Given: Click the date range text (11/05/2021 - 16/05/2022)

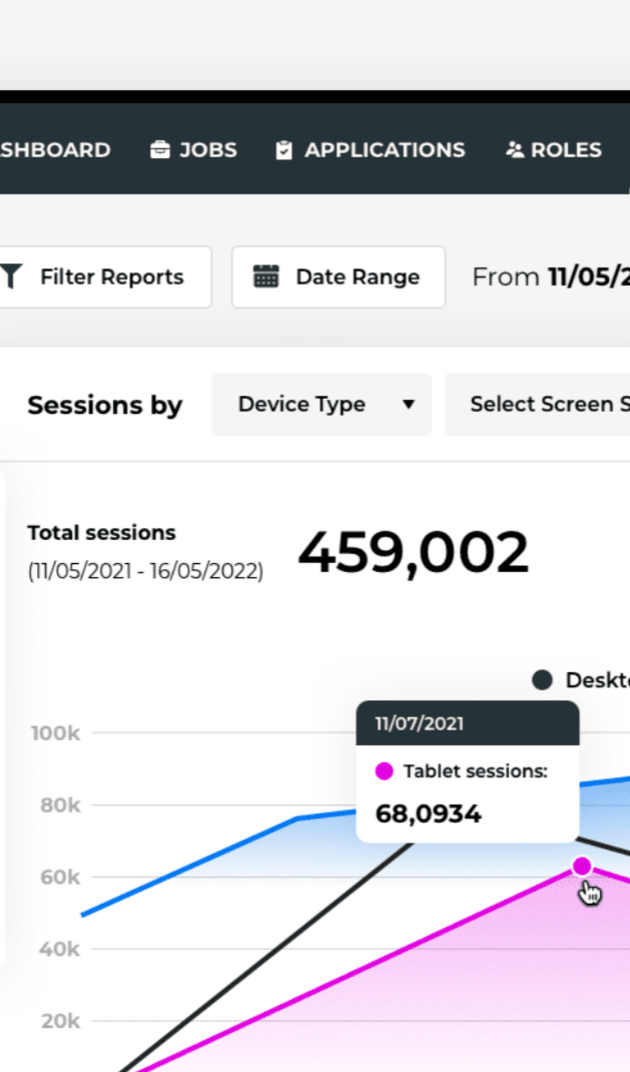Looking at the screenshot, I should coord(145,571).
